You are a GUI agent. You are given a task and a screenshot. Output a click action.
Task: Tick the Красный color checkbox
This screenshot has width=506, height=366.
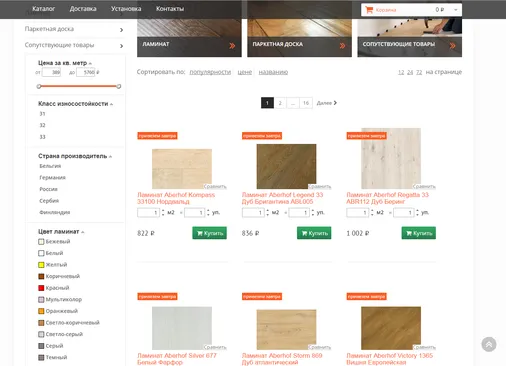[41, 288]
